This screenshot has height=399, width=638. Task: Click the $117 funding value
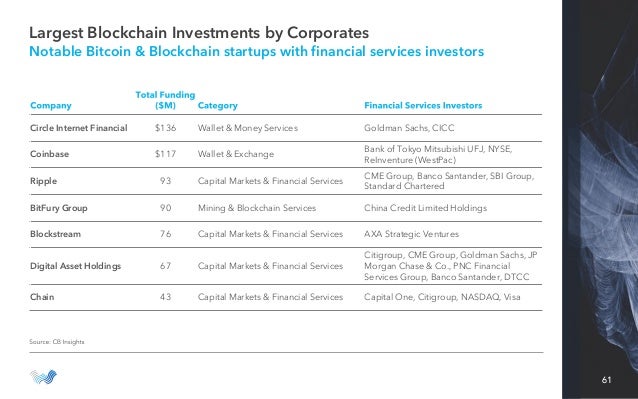click(166, 154)
